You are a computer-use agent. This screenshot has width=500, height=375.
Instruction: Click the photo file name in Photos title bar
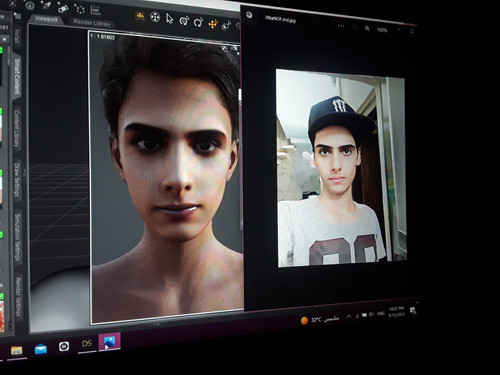(280, 19)
